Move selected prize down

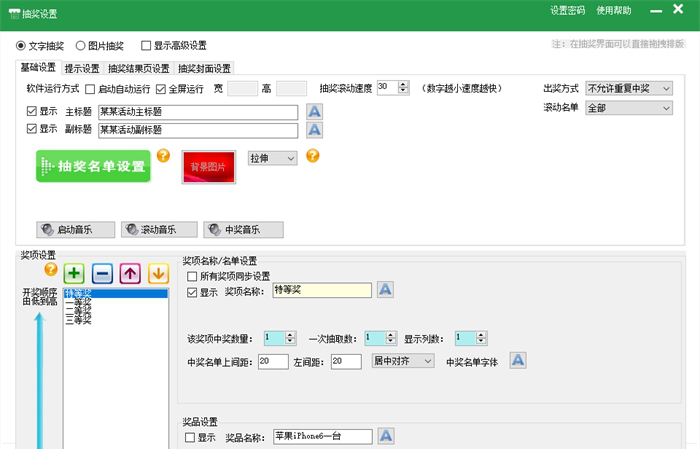(158, 273)
